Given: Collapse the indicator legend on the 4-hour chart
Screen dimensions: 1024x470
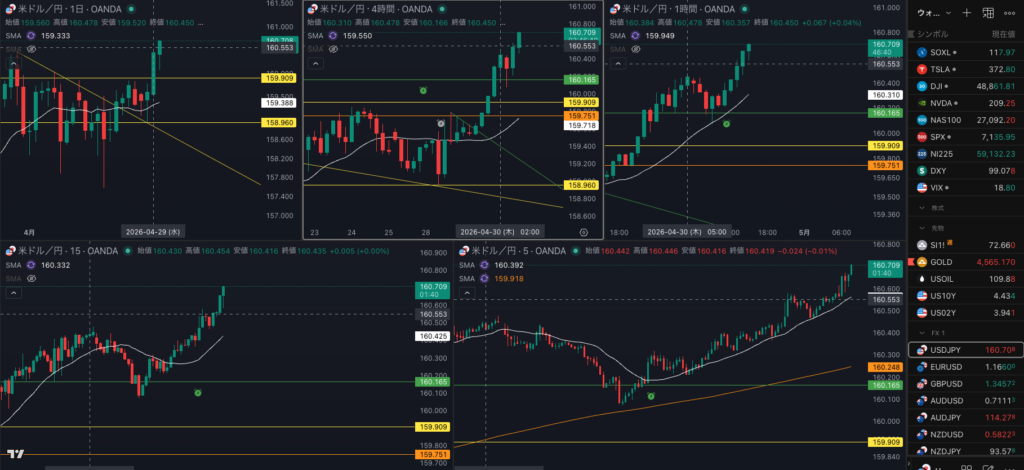Looking at the screenshot, I should coord(316,63).
